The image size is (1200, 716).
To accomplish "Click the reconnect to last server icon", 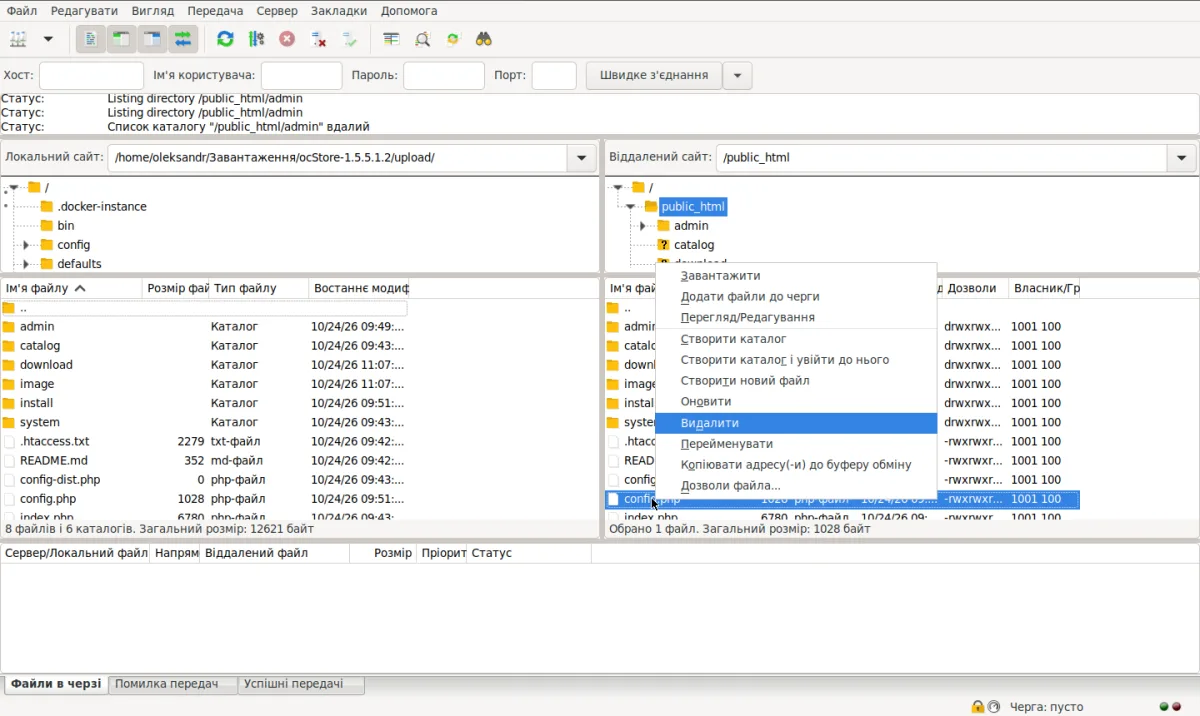I will pos(349,39).
